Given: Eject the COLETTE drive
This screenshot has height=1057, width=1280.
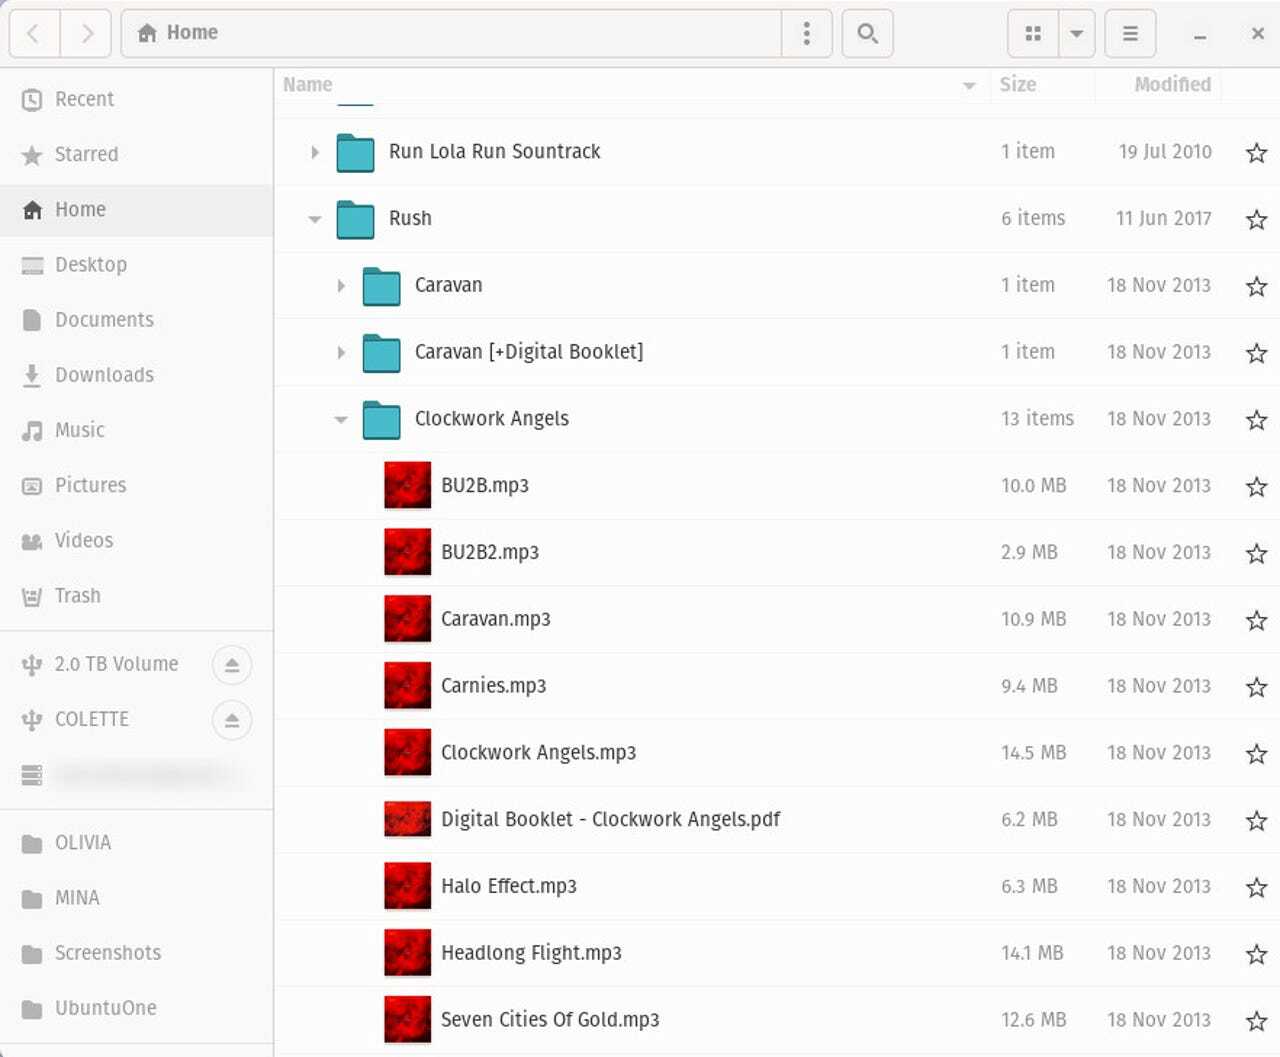Looking at the screenshot, I should [x=232, y=720].
